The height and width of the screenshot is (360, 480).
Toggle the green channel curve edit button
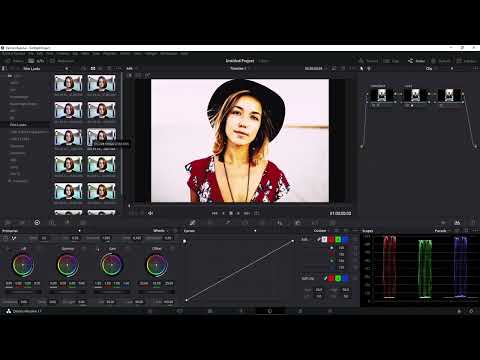(x=338, y=239)
